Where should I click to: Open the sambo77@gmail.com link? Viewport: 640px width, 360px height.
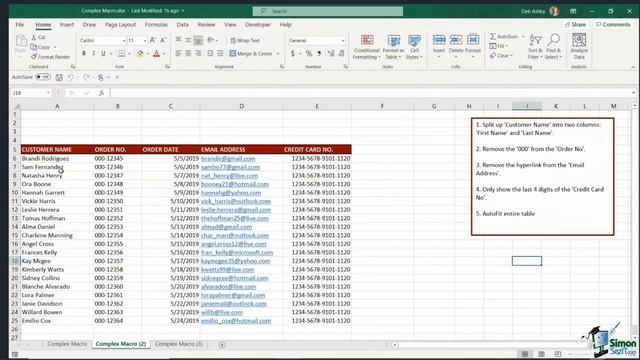230,167
